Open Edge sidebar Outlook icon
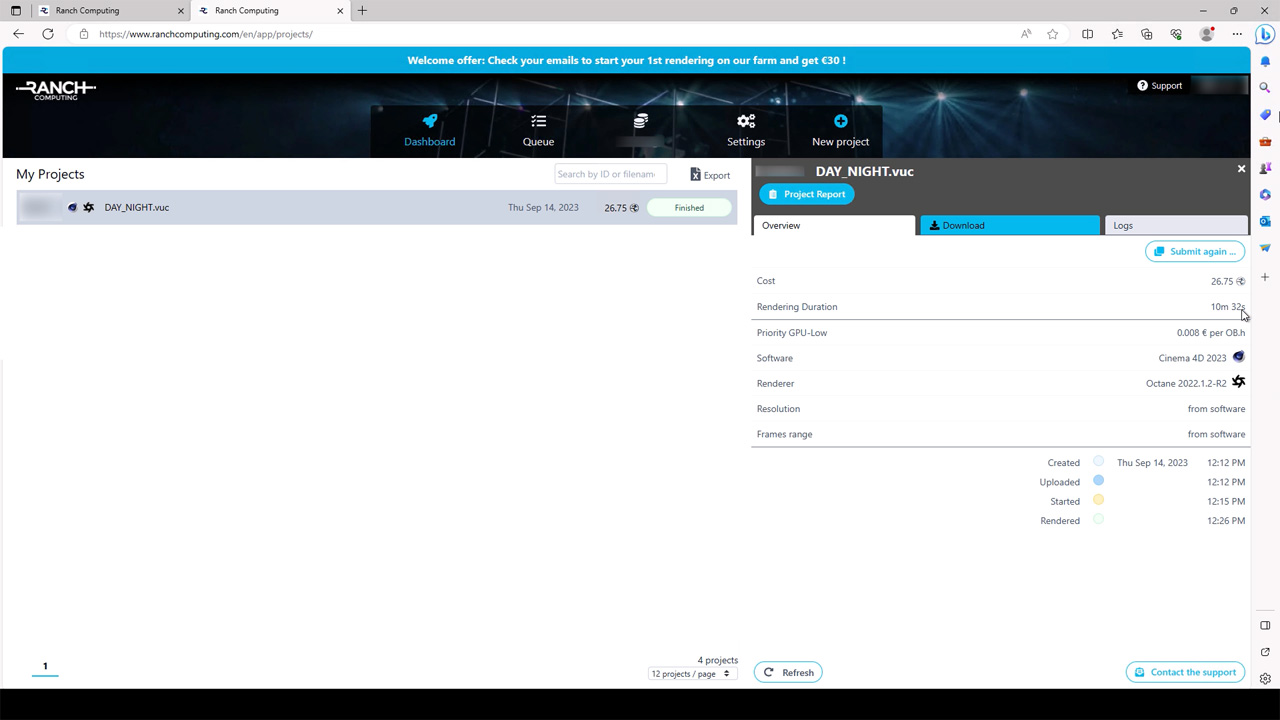The width and height of the screenshot is (1280, 720). (x=1265, y=221)
